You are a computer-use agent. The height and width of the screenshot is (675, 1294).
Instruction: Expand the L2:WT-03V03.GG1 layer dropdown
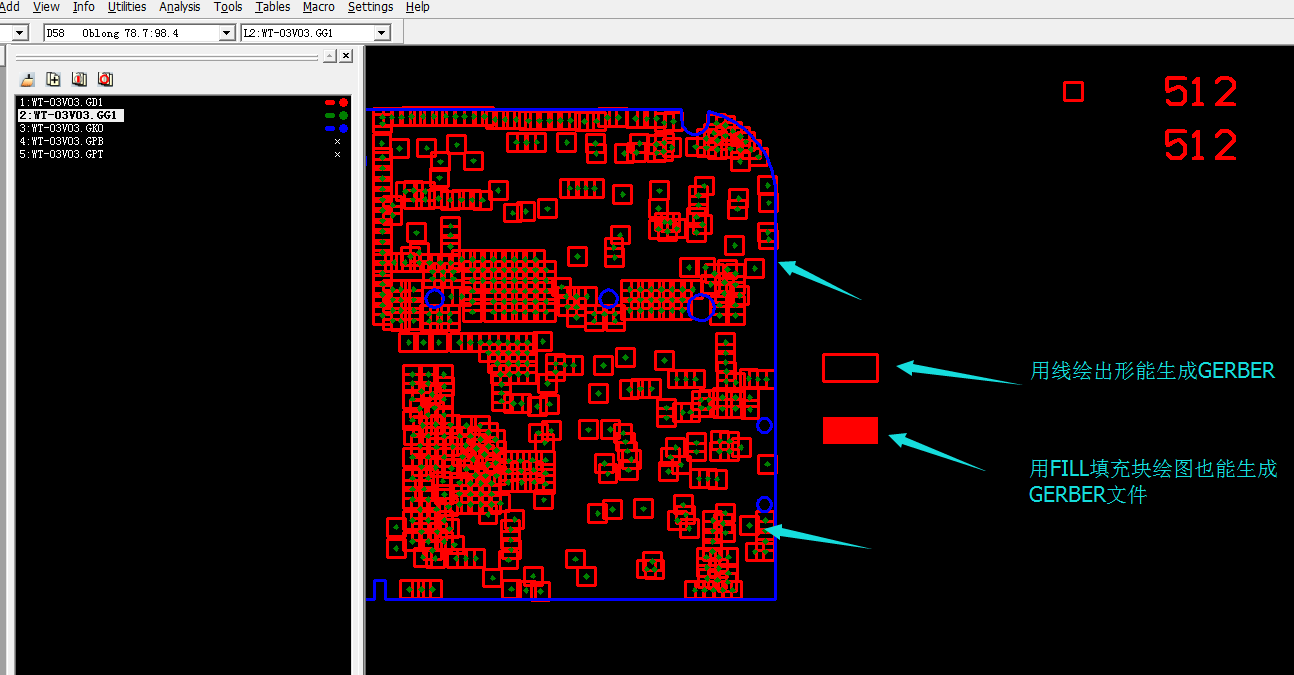click(x=381, y=33)
